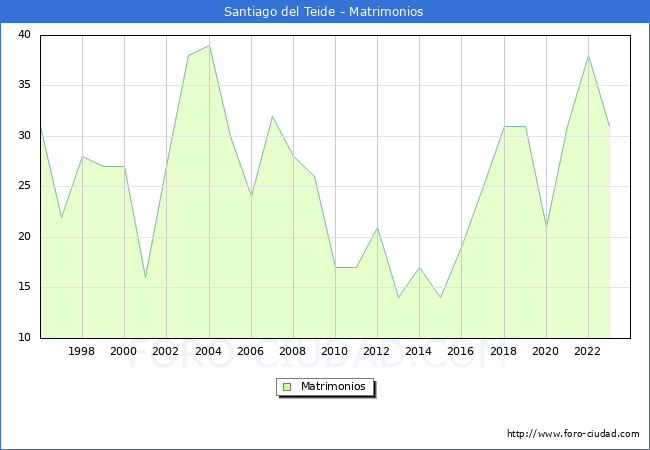This screenshot has height=450, width=650.
Task: Click the 2010 x-axis label
Action: [x=335, y=352]
